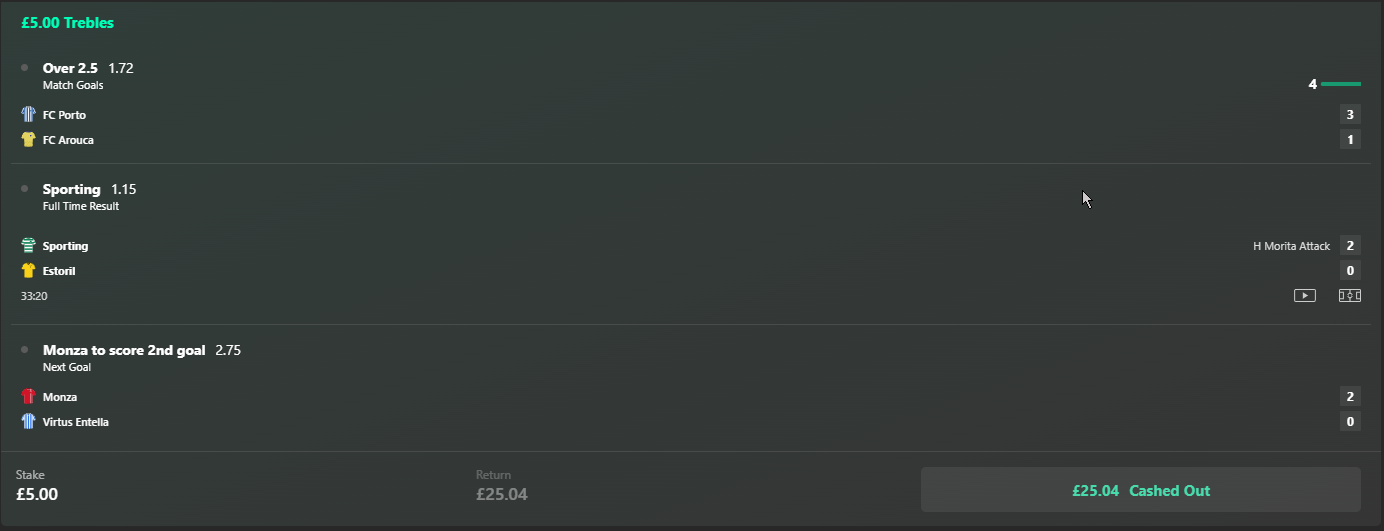Click the Sporting selection status dot

pyautogui.click(x=24, y=189)
